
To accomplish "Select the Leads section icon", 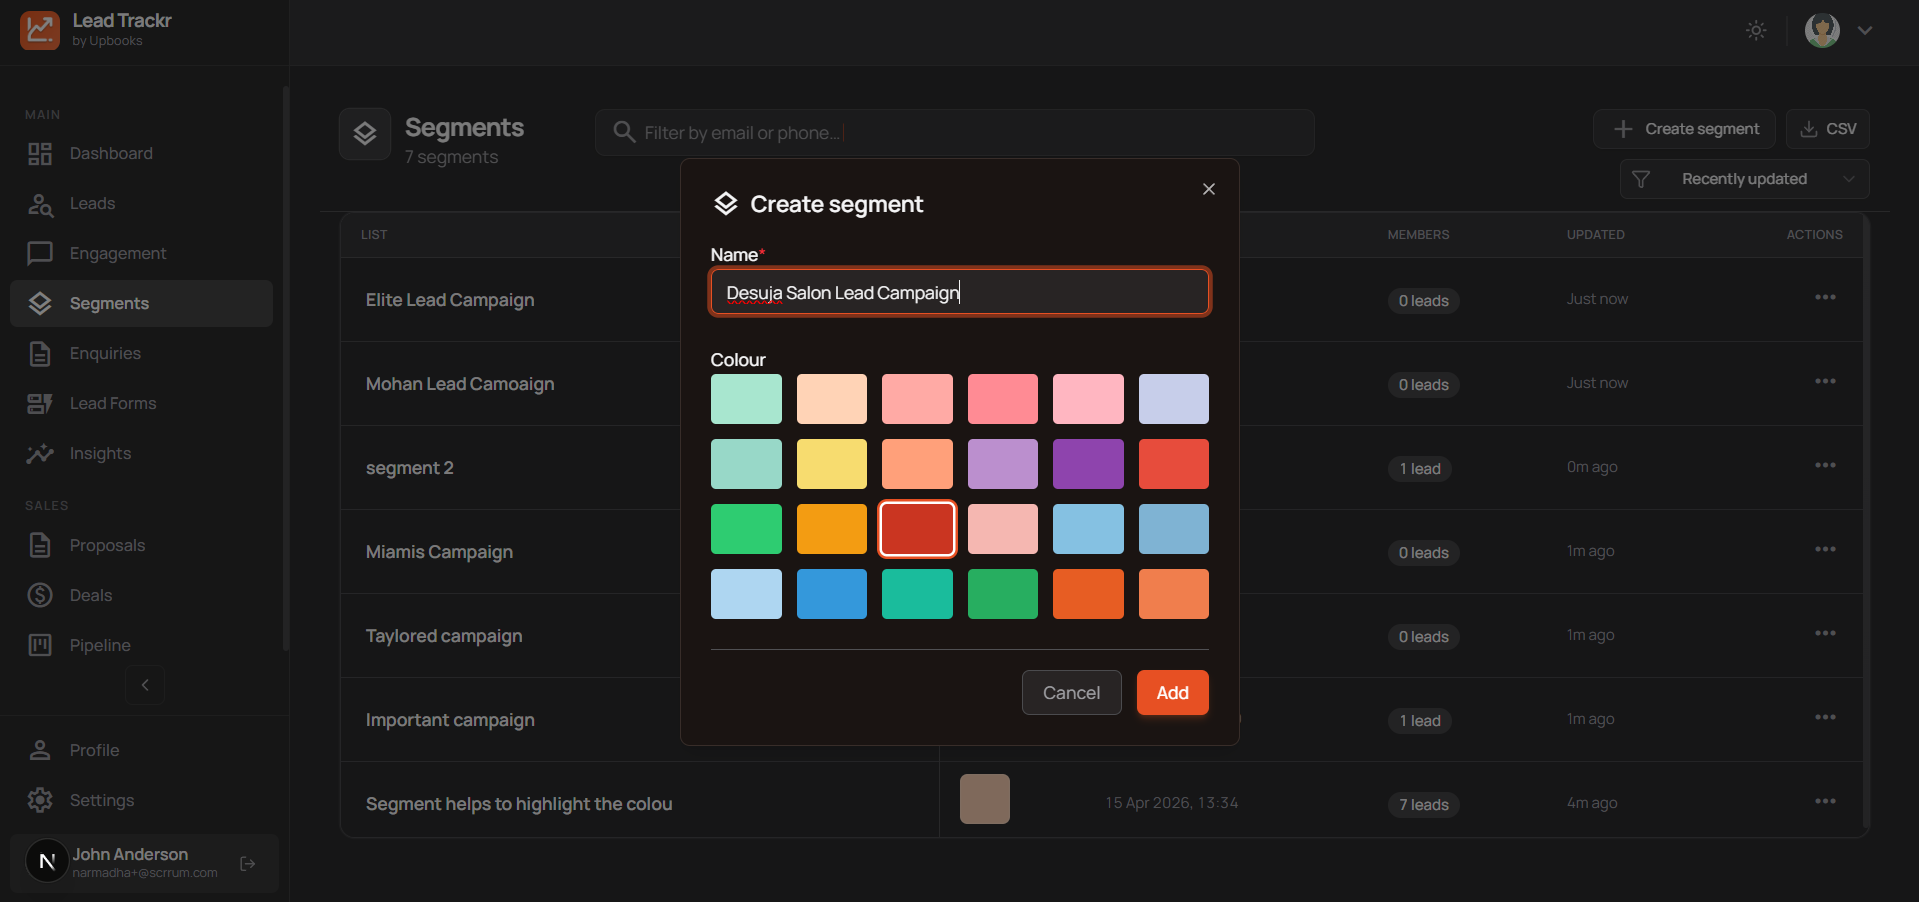I will pos(40,203).
